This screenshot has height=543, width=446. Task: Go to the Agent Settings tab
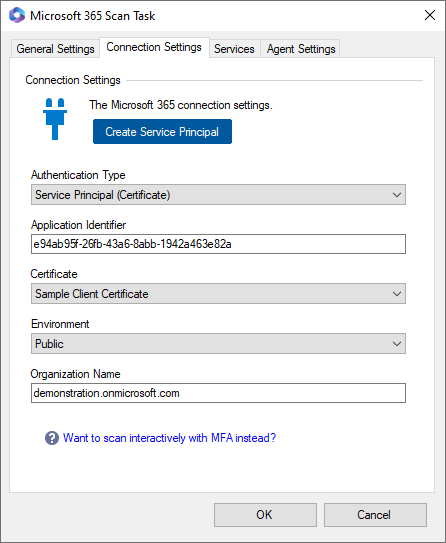click(301, 49)
